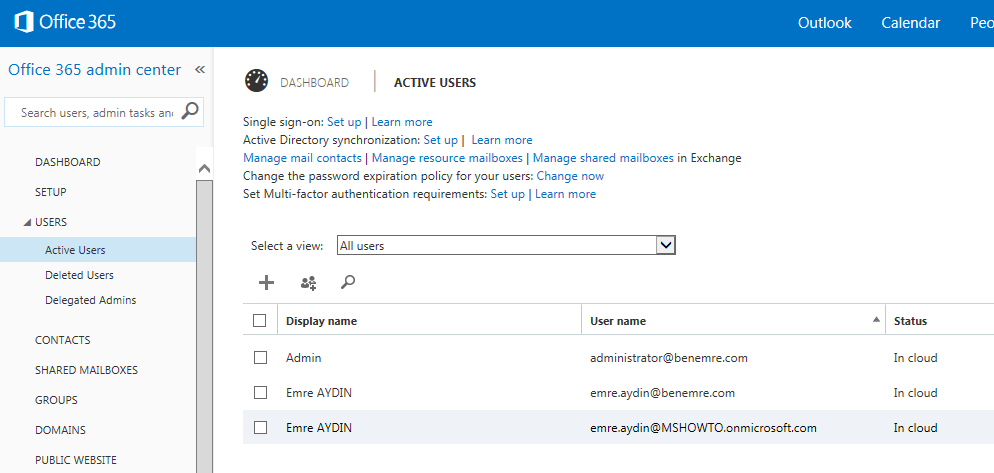The height and width of the screenshot is (473, 994).
Task: Open SETUP in sidebar
Action: pyautogui.click(x=51, y=192)
